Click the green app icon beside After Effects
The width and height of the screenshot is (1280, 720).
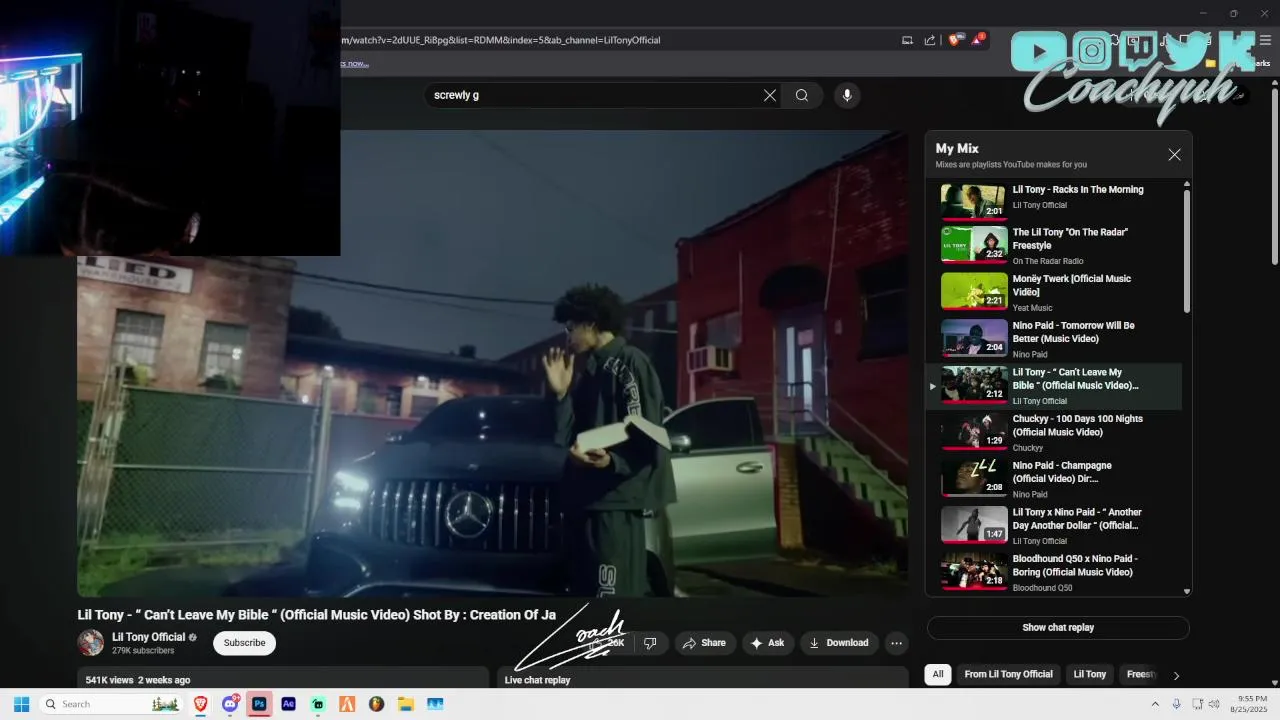point(318,704)
